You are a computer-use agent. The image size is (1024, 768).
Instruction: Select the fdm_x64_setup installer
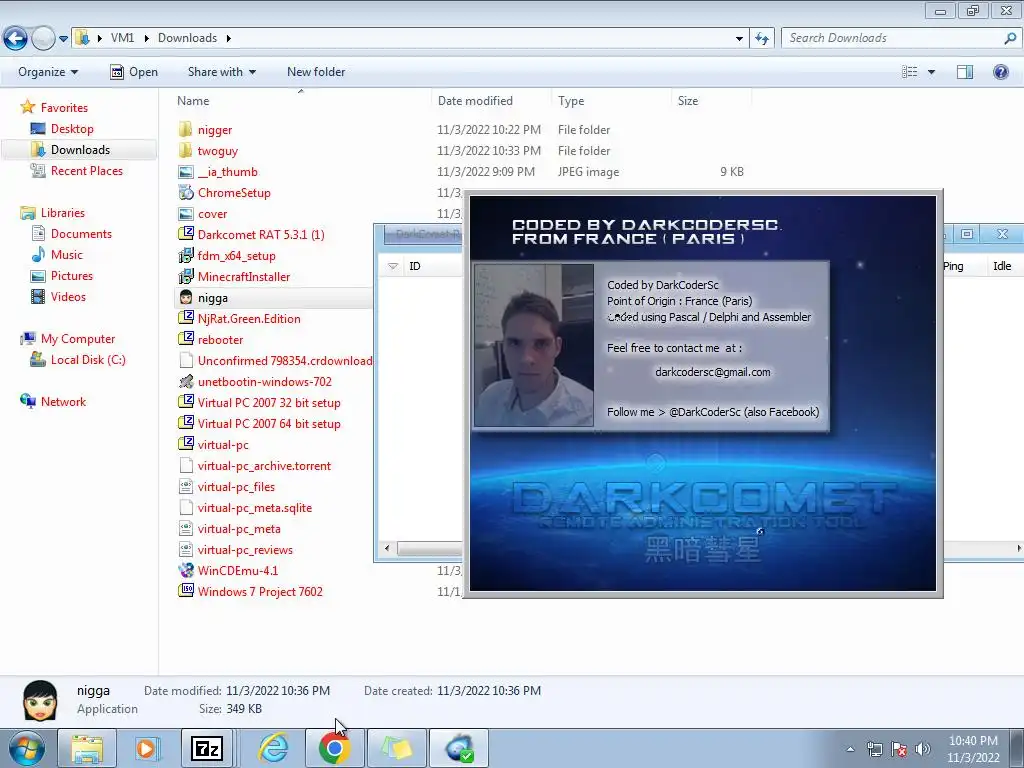(236, 256)
